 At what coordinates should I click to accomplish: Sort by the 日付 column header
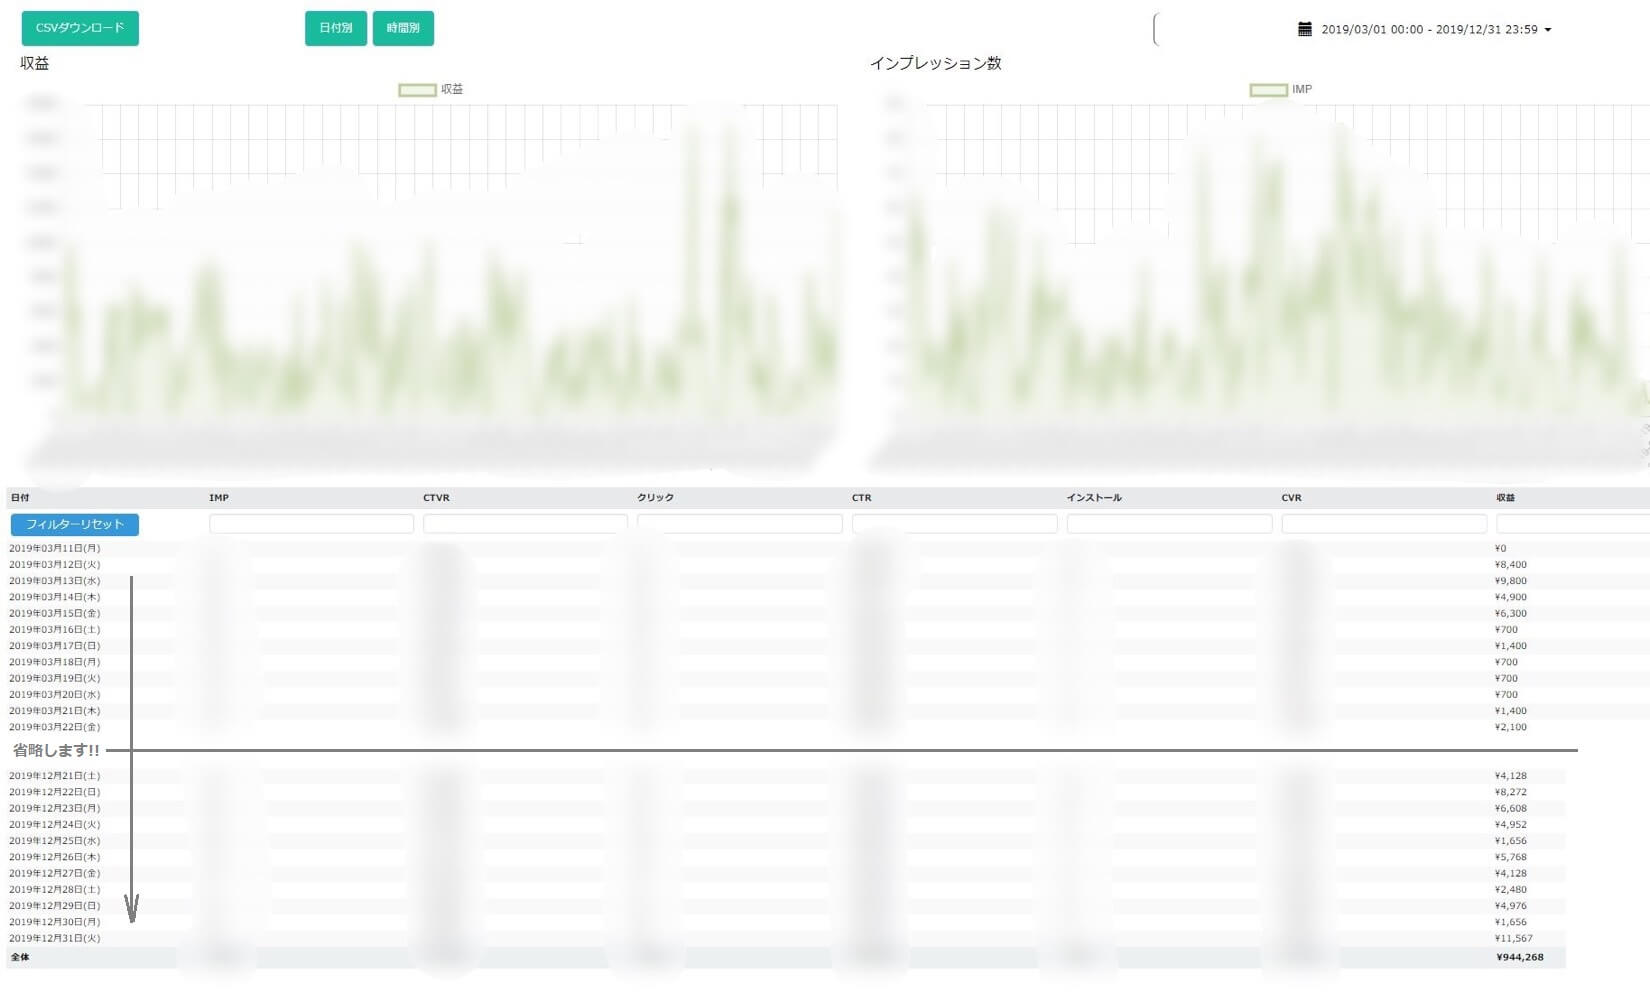coord(20,498)
